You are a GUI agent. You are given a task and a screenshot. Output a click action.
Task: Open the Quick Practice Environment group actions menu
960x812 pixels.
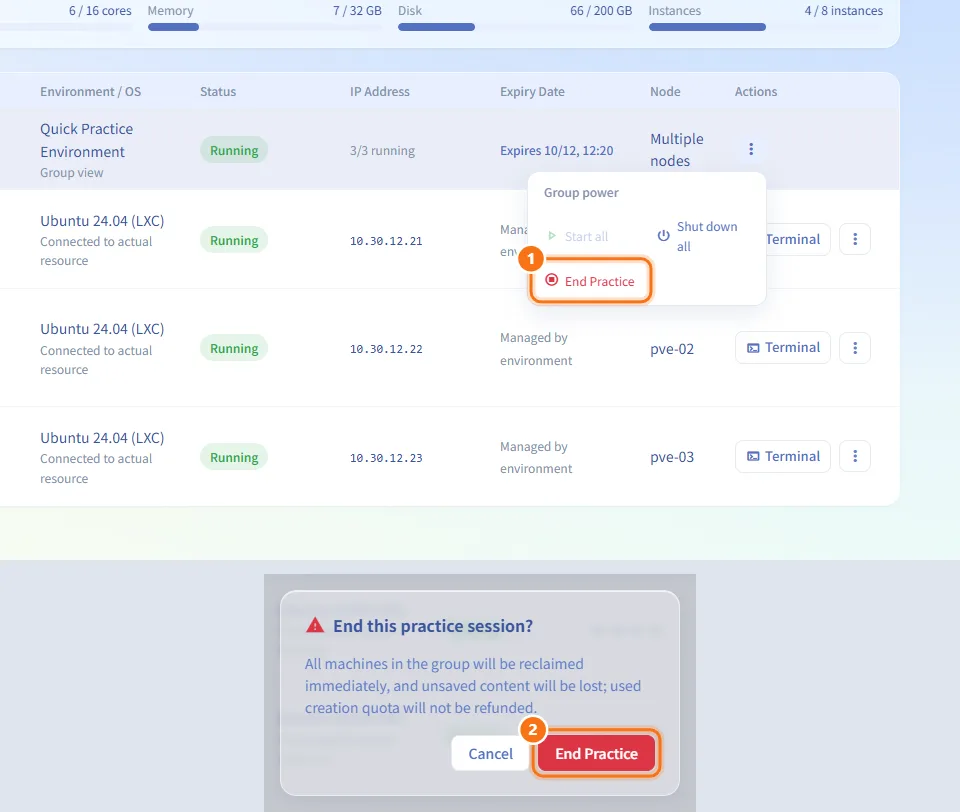coord(751,149)
